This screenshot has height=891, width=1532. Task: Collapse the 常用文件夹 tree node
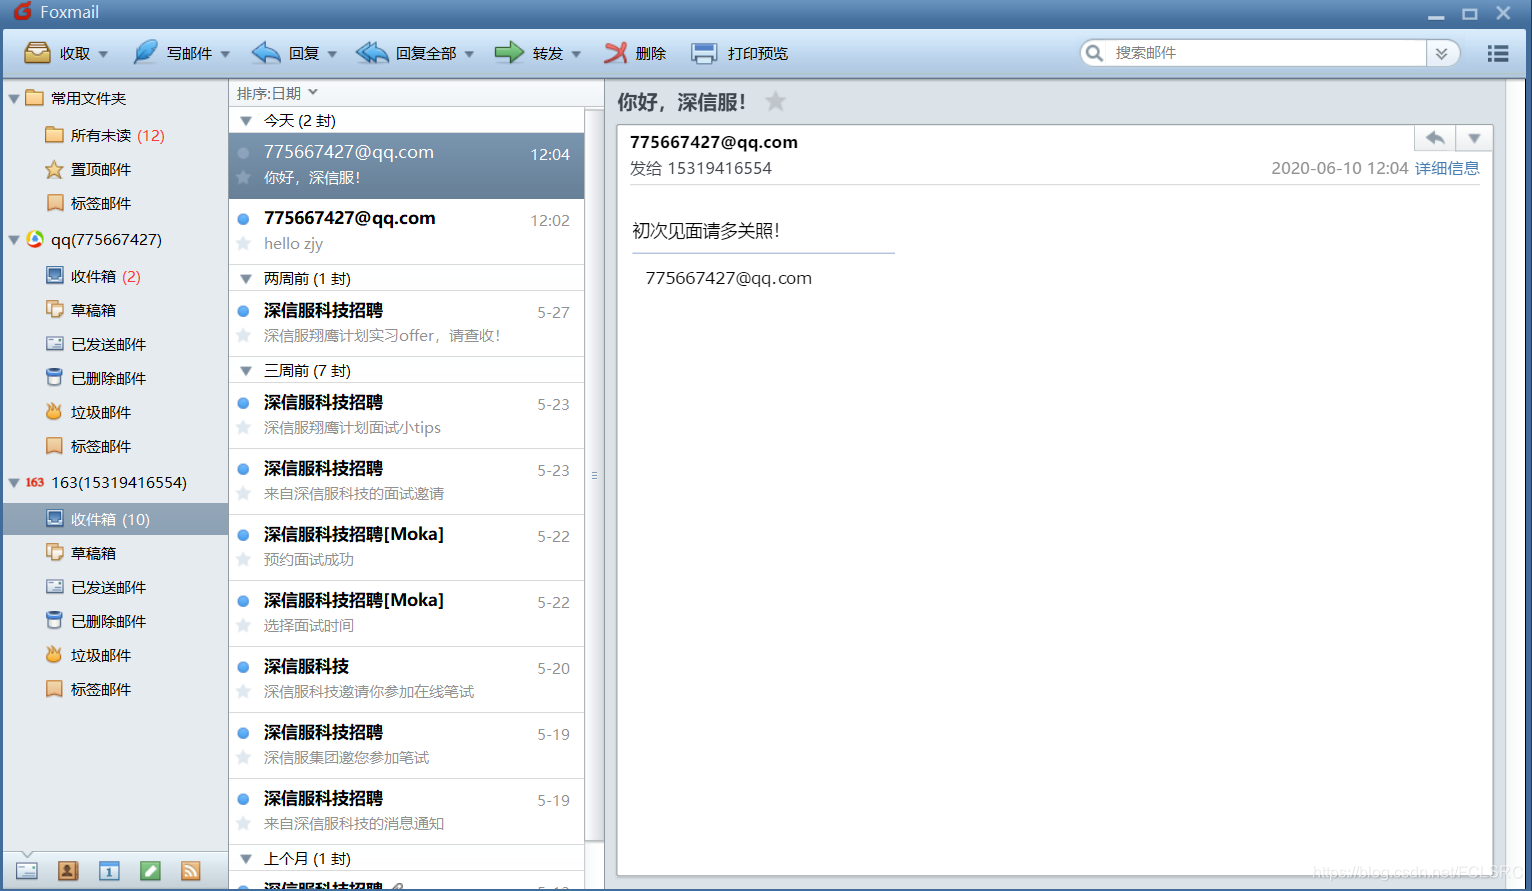pos(14,98)
